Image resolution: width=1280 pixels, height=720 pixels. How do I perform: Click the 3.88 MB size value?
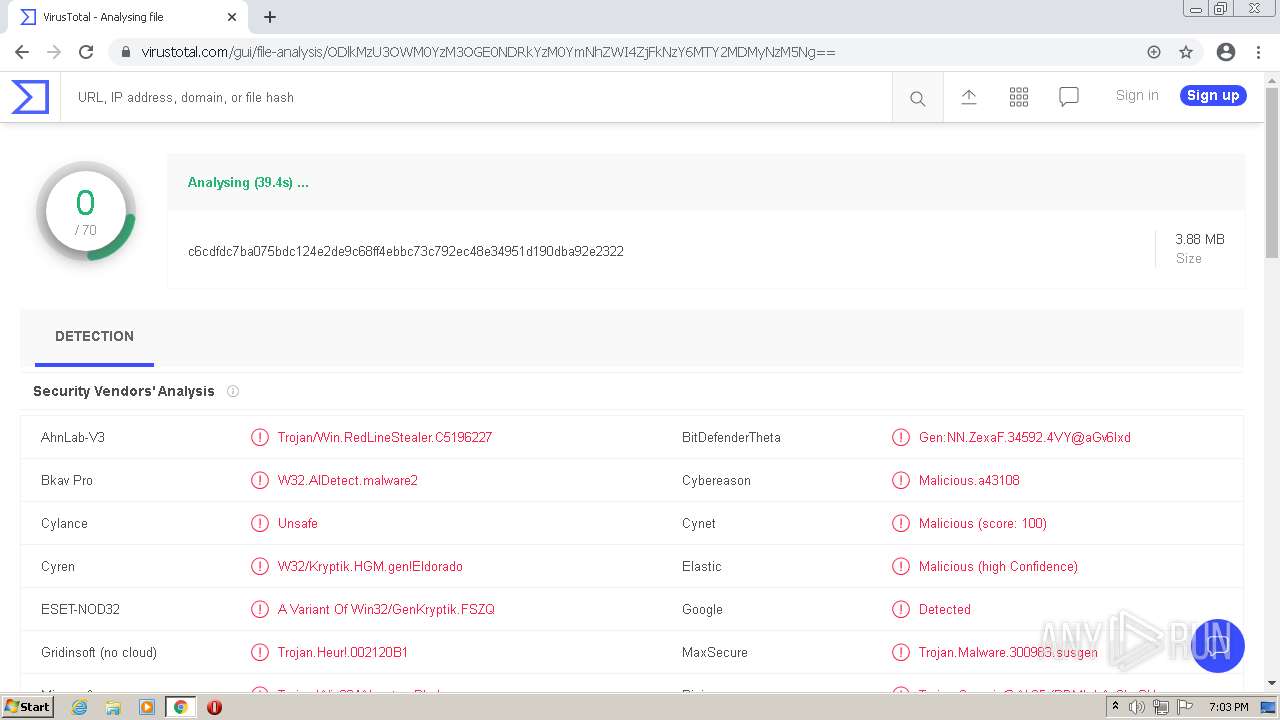pyautogui.click(x=1200, y=239)
